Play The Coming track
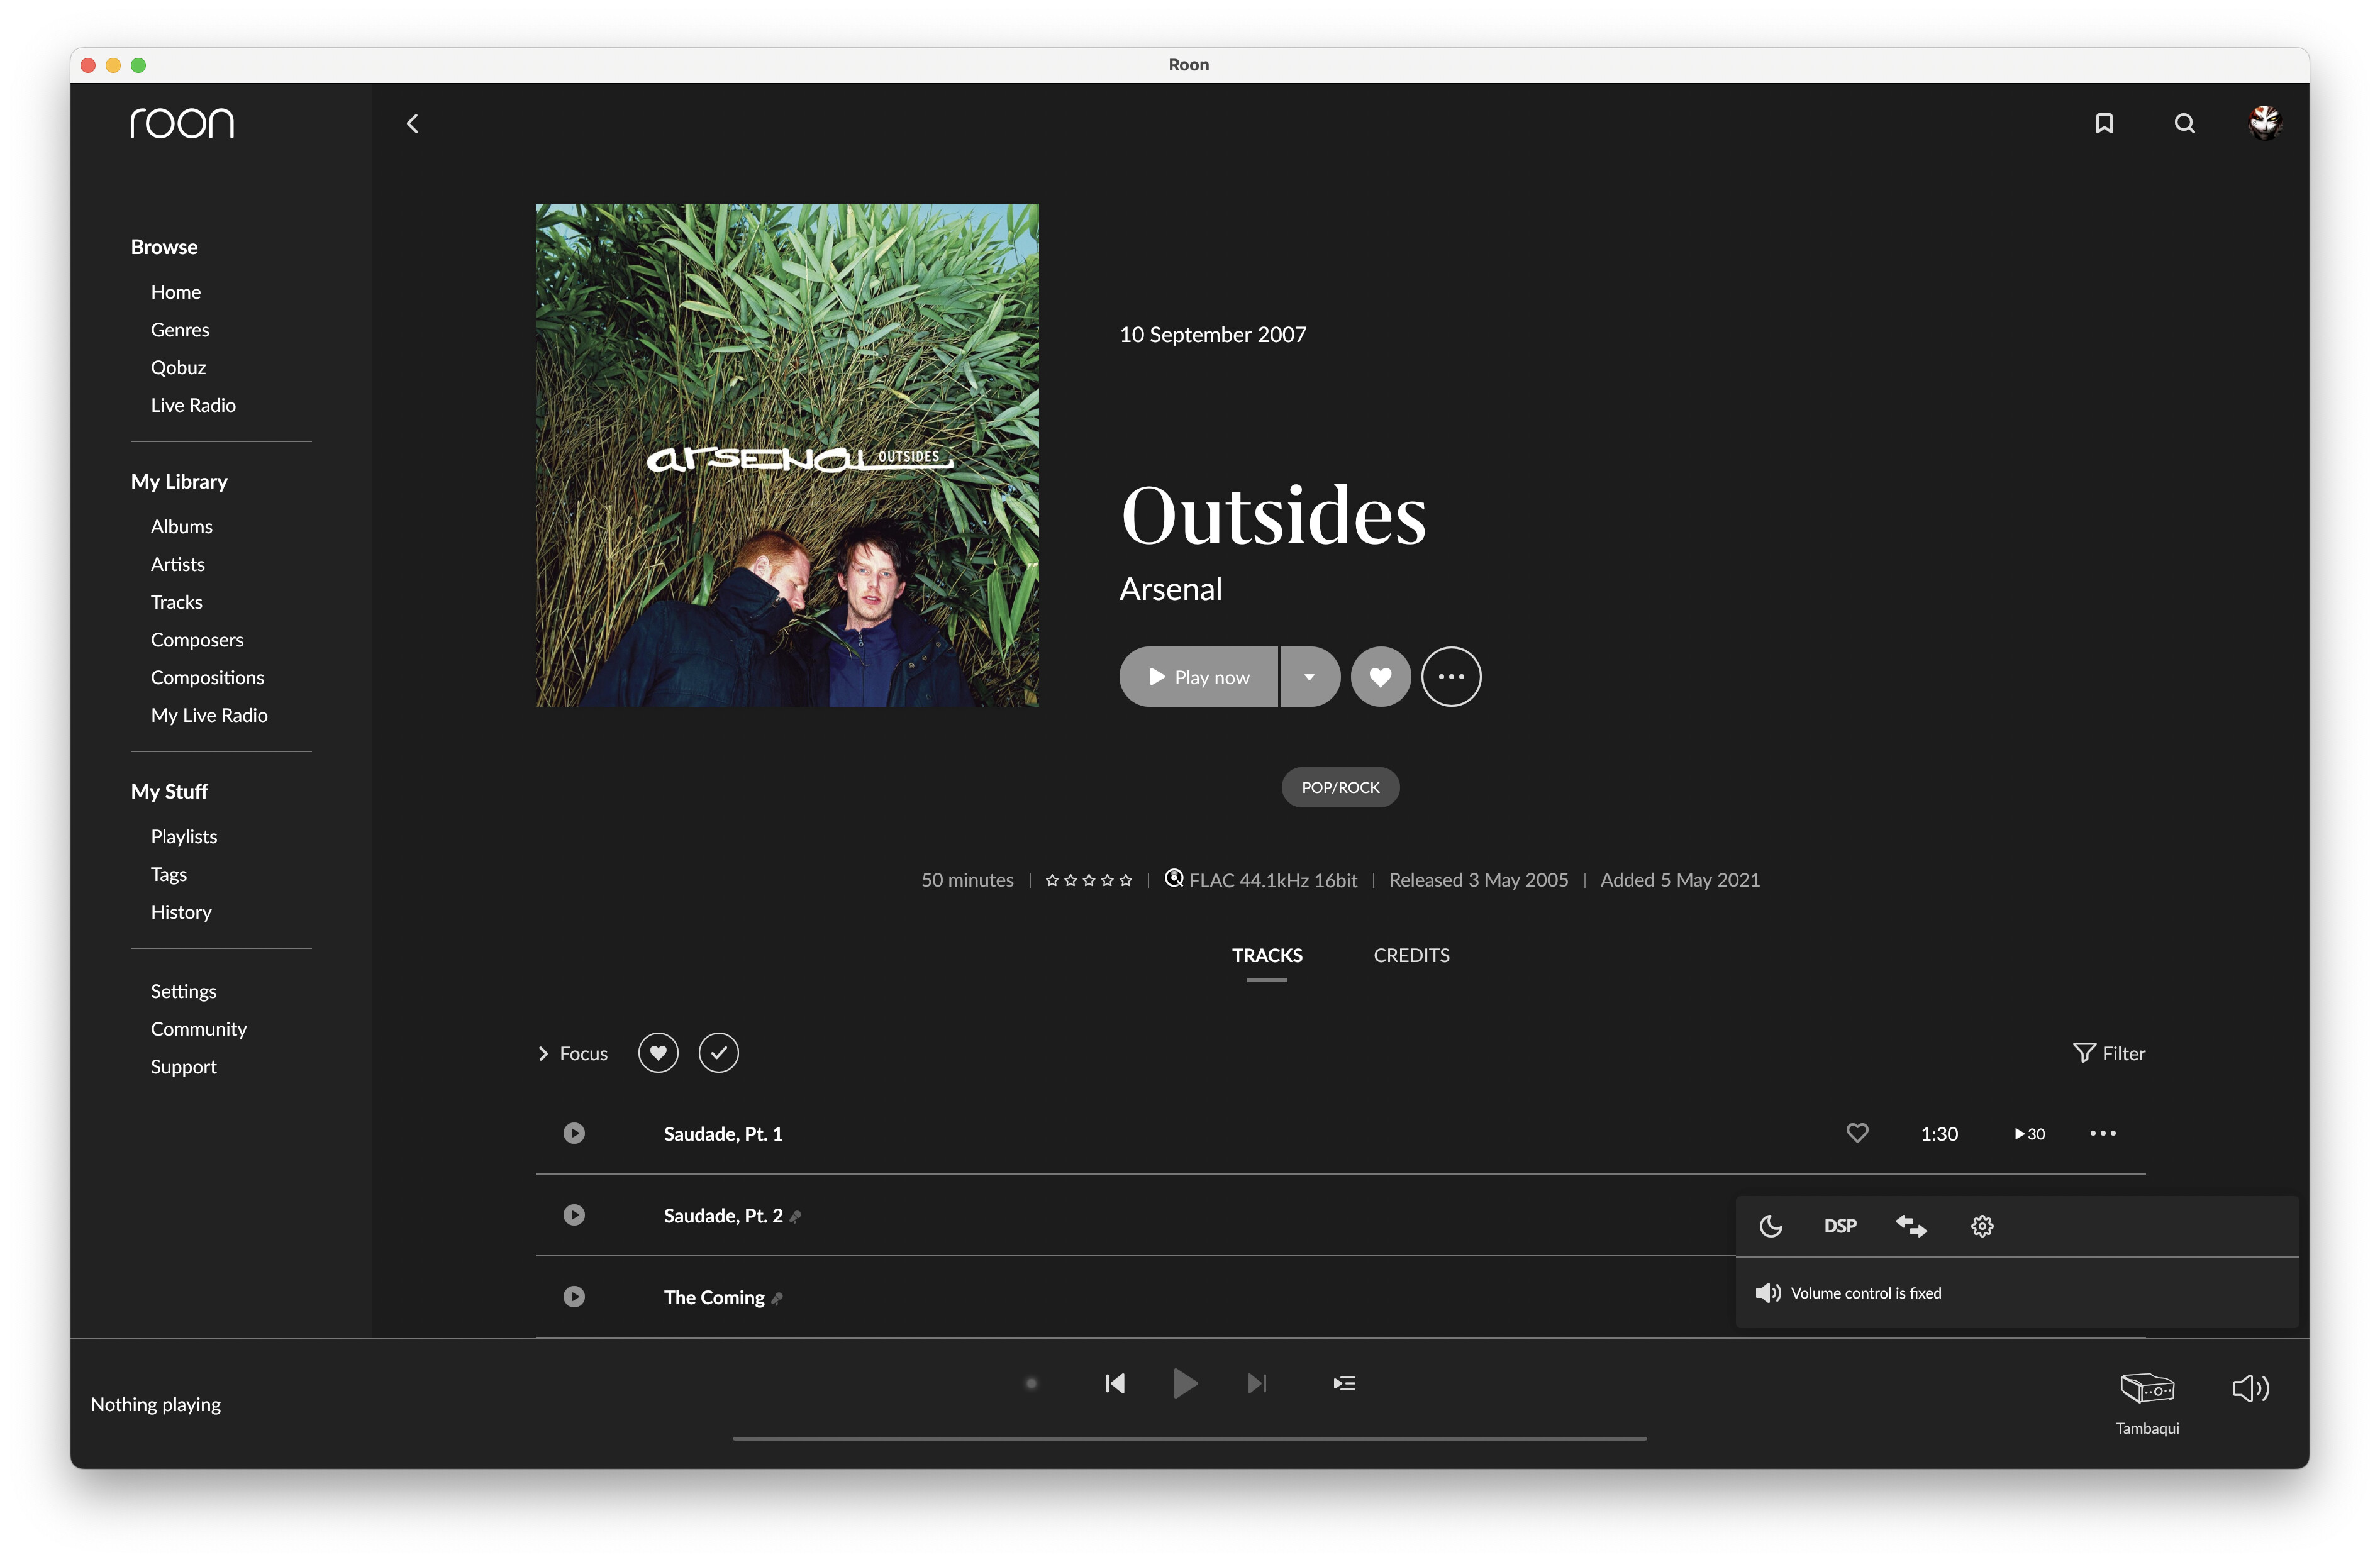This screenshot has width=2380, height=1562. 574,1297
